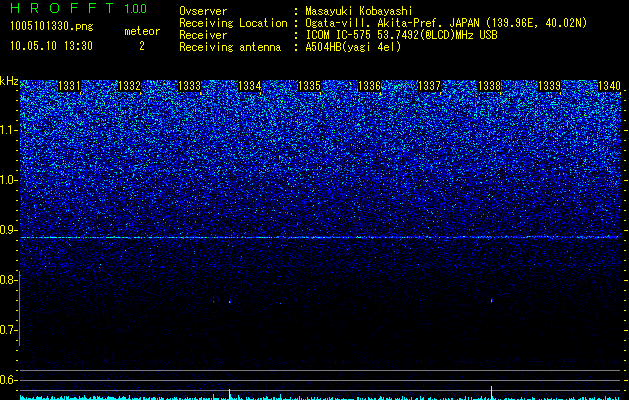Viewport: 629px width, 400px height.
Task: Click the 1334 time marker
Action: pyautogui.click(x=250, y=86)
